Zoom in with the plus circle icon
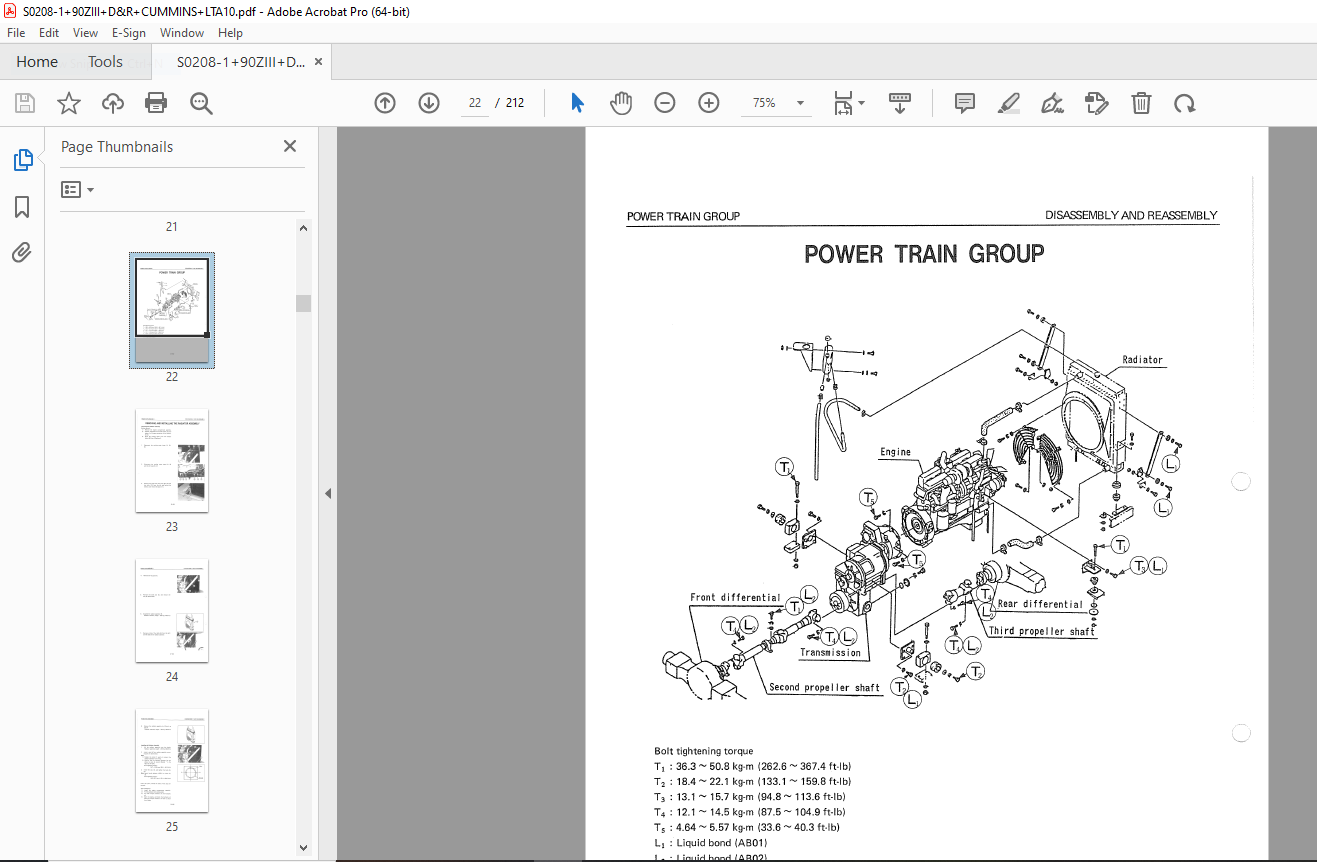 coord(709,103)
